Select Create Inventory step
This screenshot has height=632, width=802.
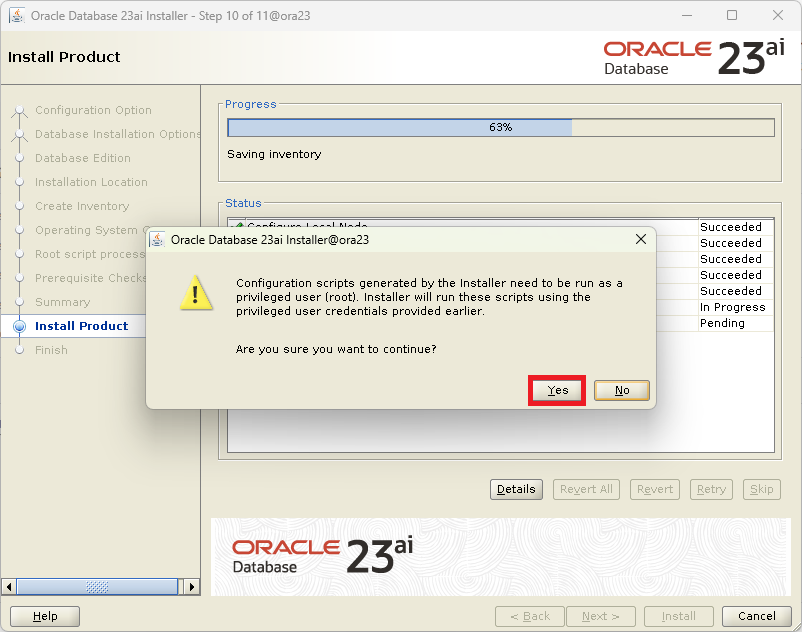coord(82,206)
